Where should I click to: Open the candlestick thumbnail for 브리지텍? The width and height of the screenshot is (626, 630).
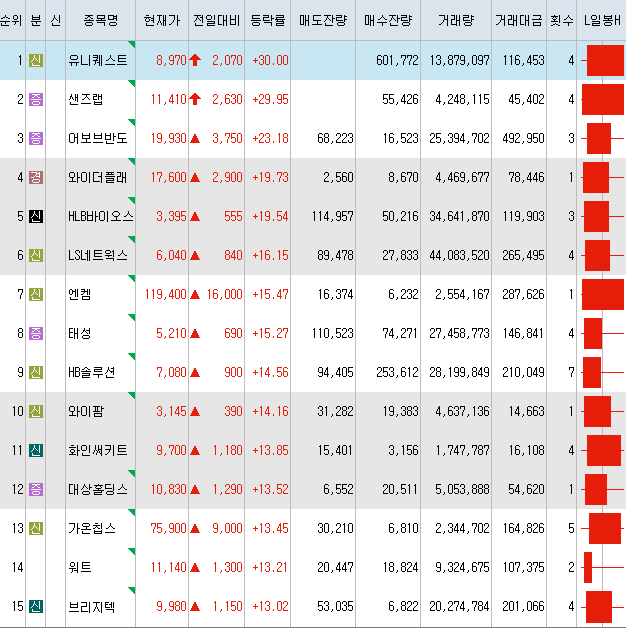[603, 606]
